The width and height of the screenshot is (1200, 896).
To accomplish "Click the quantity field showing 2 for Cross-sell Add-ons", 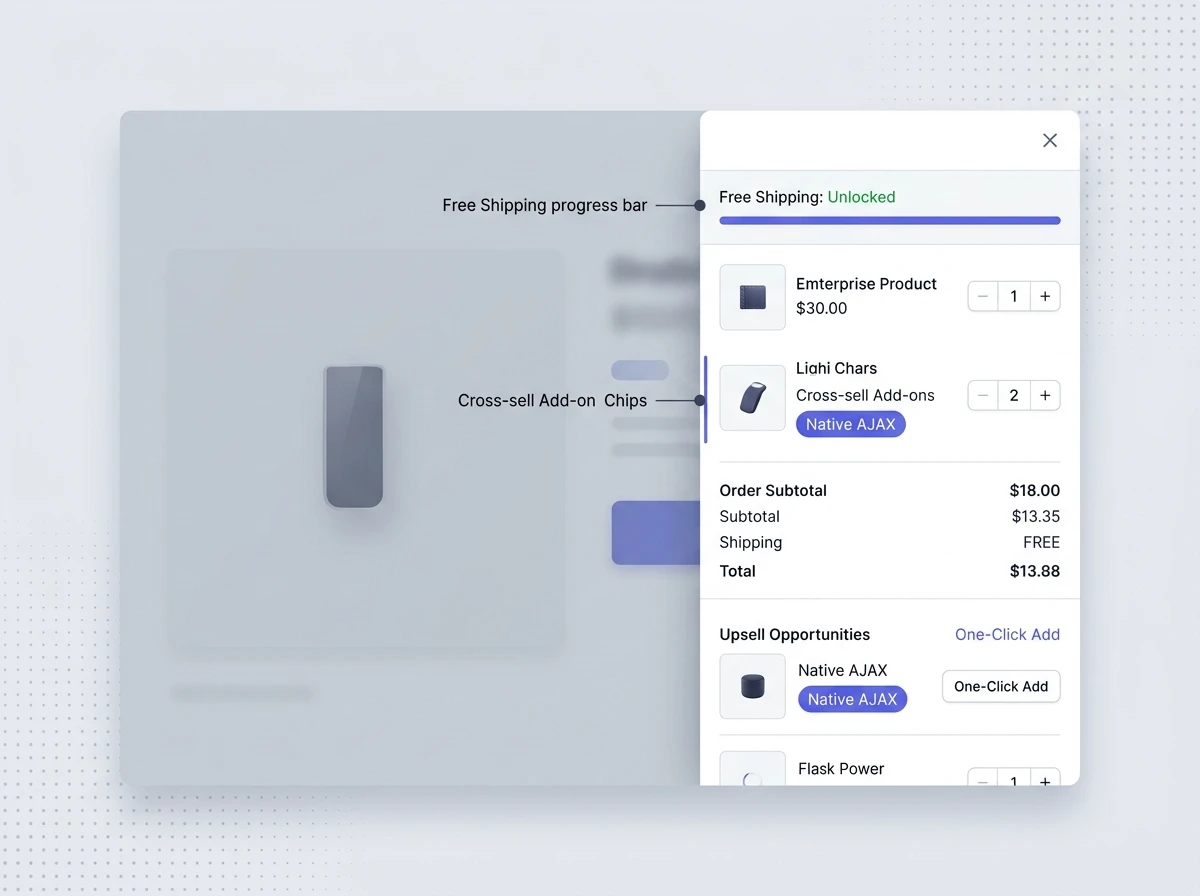I will [x=1014, y=396].
